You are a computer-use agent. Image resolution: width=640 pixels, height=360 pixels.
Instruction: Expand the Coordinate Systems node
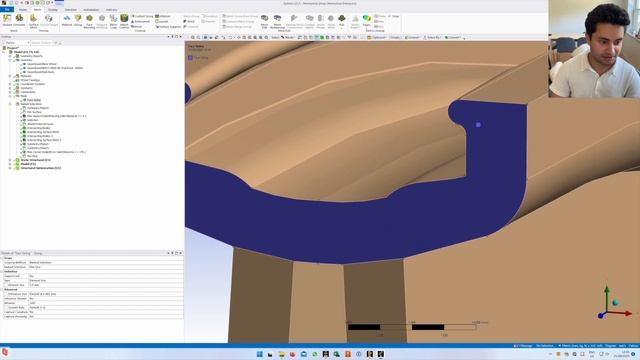[x=10, y=84]
